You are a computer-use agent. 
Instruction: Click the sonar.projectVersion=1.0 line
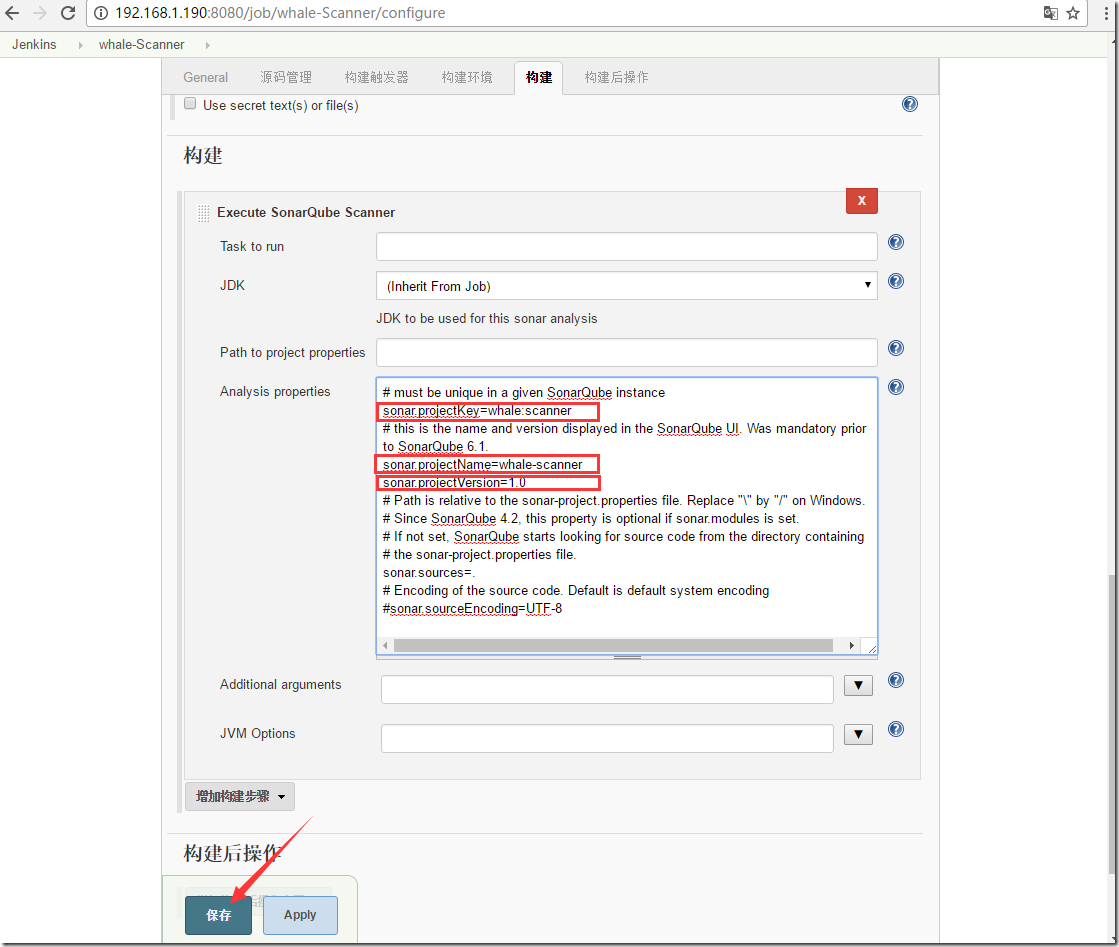click(455, 483)
